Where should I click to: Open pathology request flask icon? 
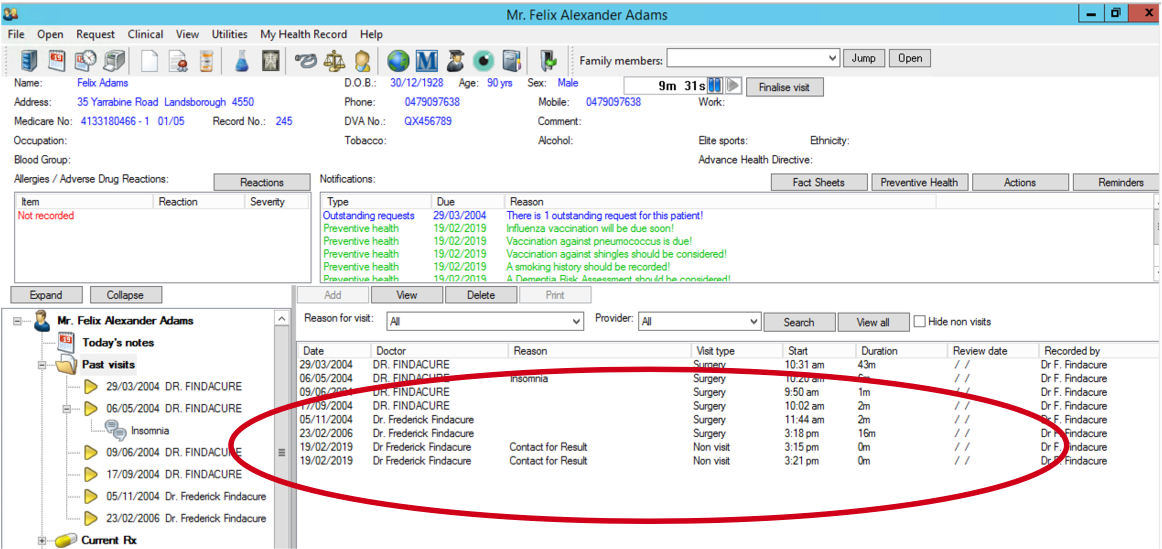point(242,59)
